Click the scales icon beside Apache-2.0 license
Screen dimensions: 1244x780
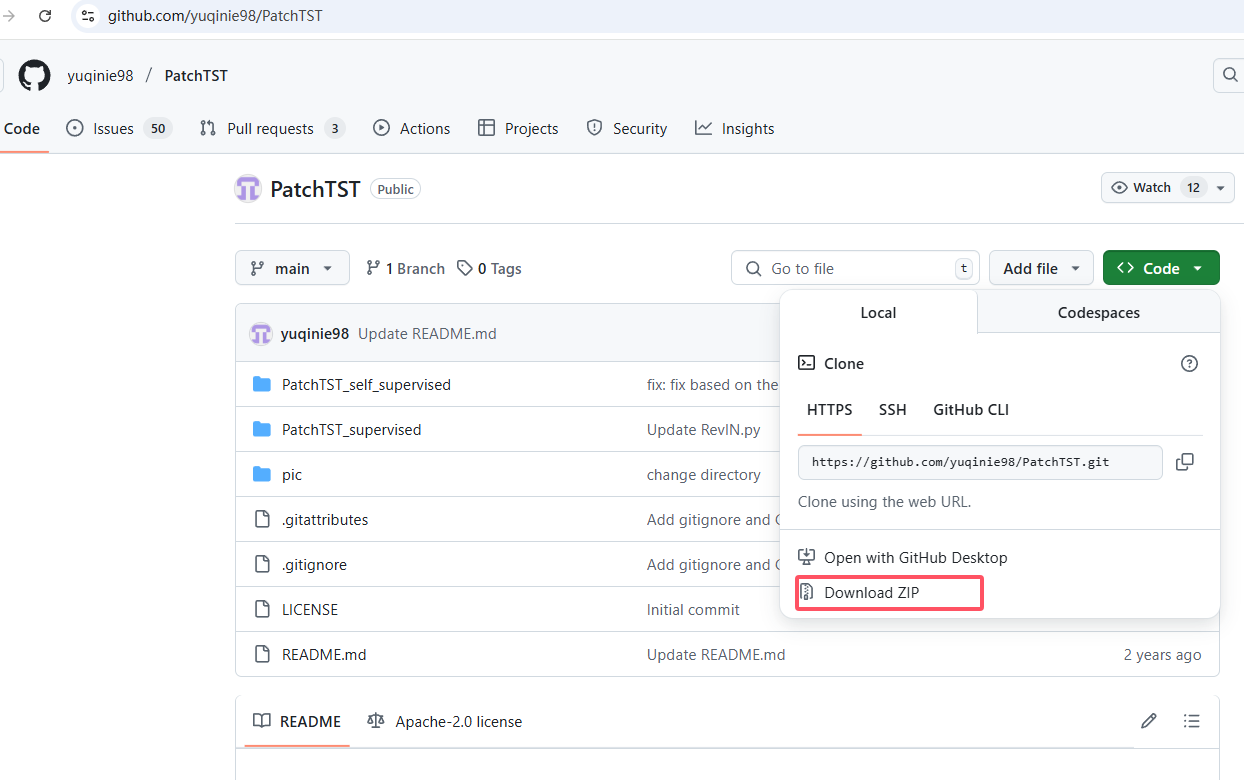coord(375,720)
